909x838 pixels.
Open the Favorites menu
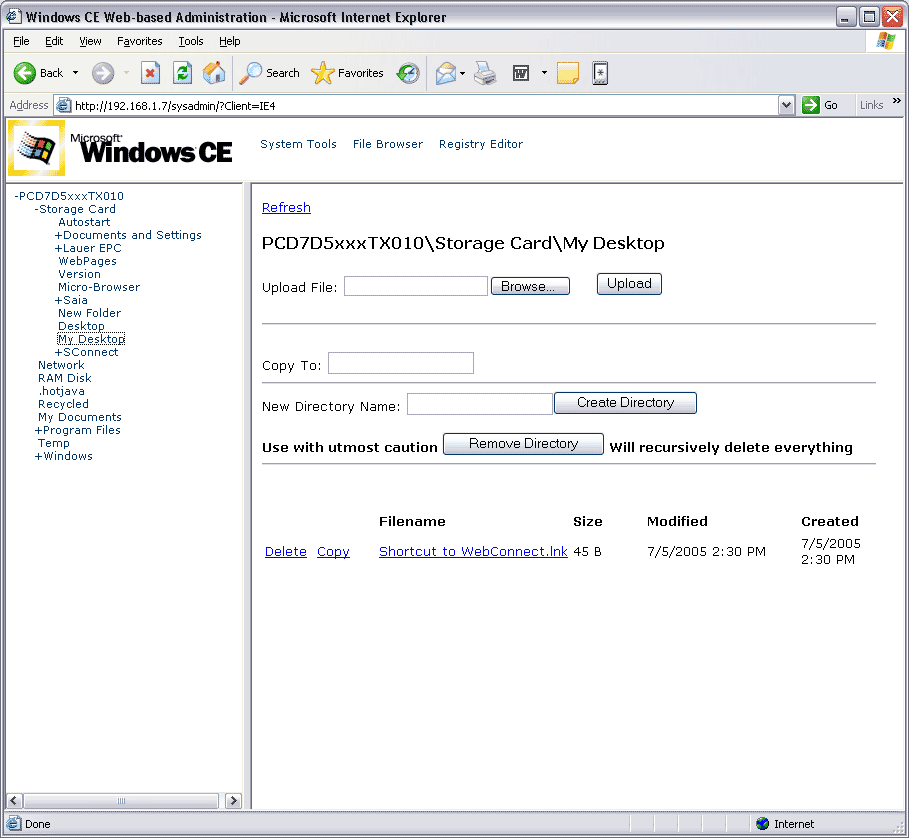click(139, 41)
